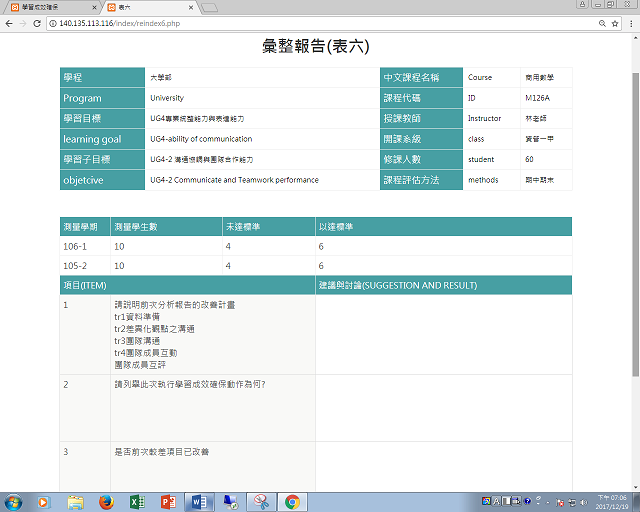
Task: Switch to the Chrome window in taskbar
Action: (x=292, y=502)
